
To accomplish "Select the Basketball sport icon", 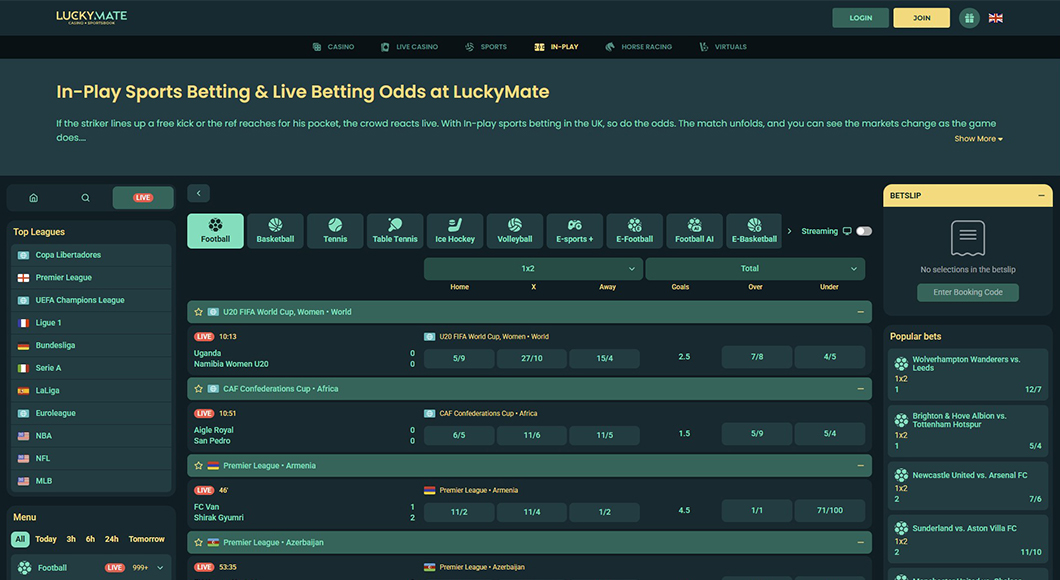I will 275,230.
